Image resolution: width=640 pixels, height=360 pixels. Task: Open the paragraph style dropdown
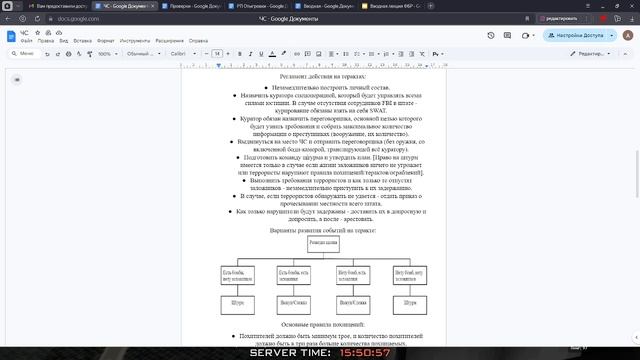(144, 54)
